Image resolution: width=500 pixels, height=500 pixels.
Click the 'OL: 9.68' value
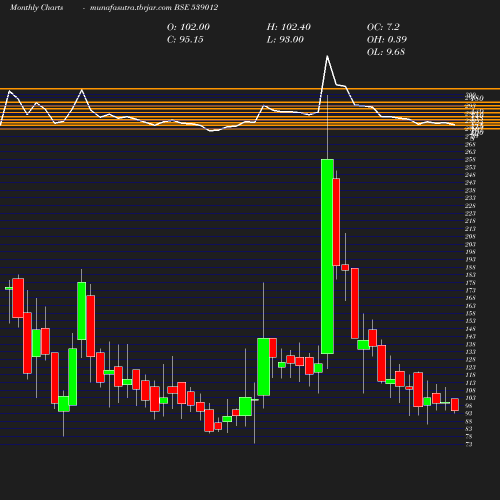click(x=386, y=52)
